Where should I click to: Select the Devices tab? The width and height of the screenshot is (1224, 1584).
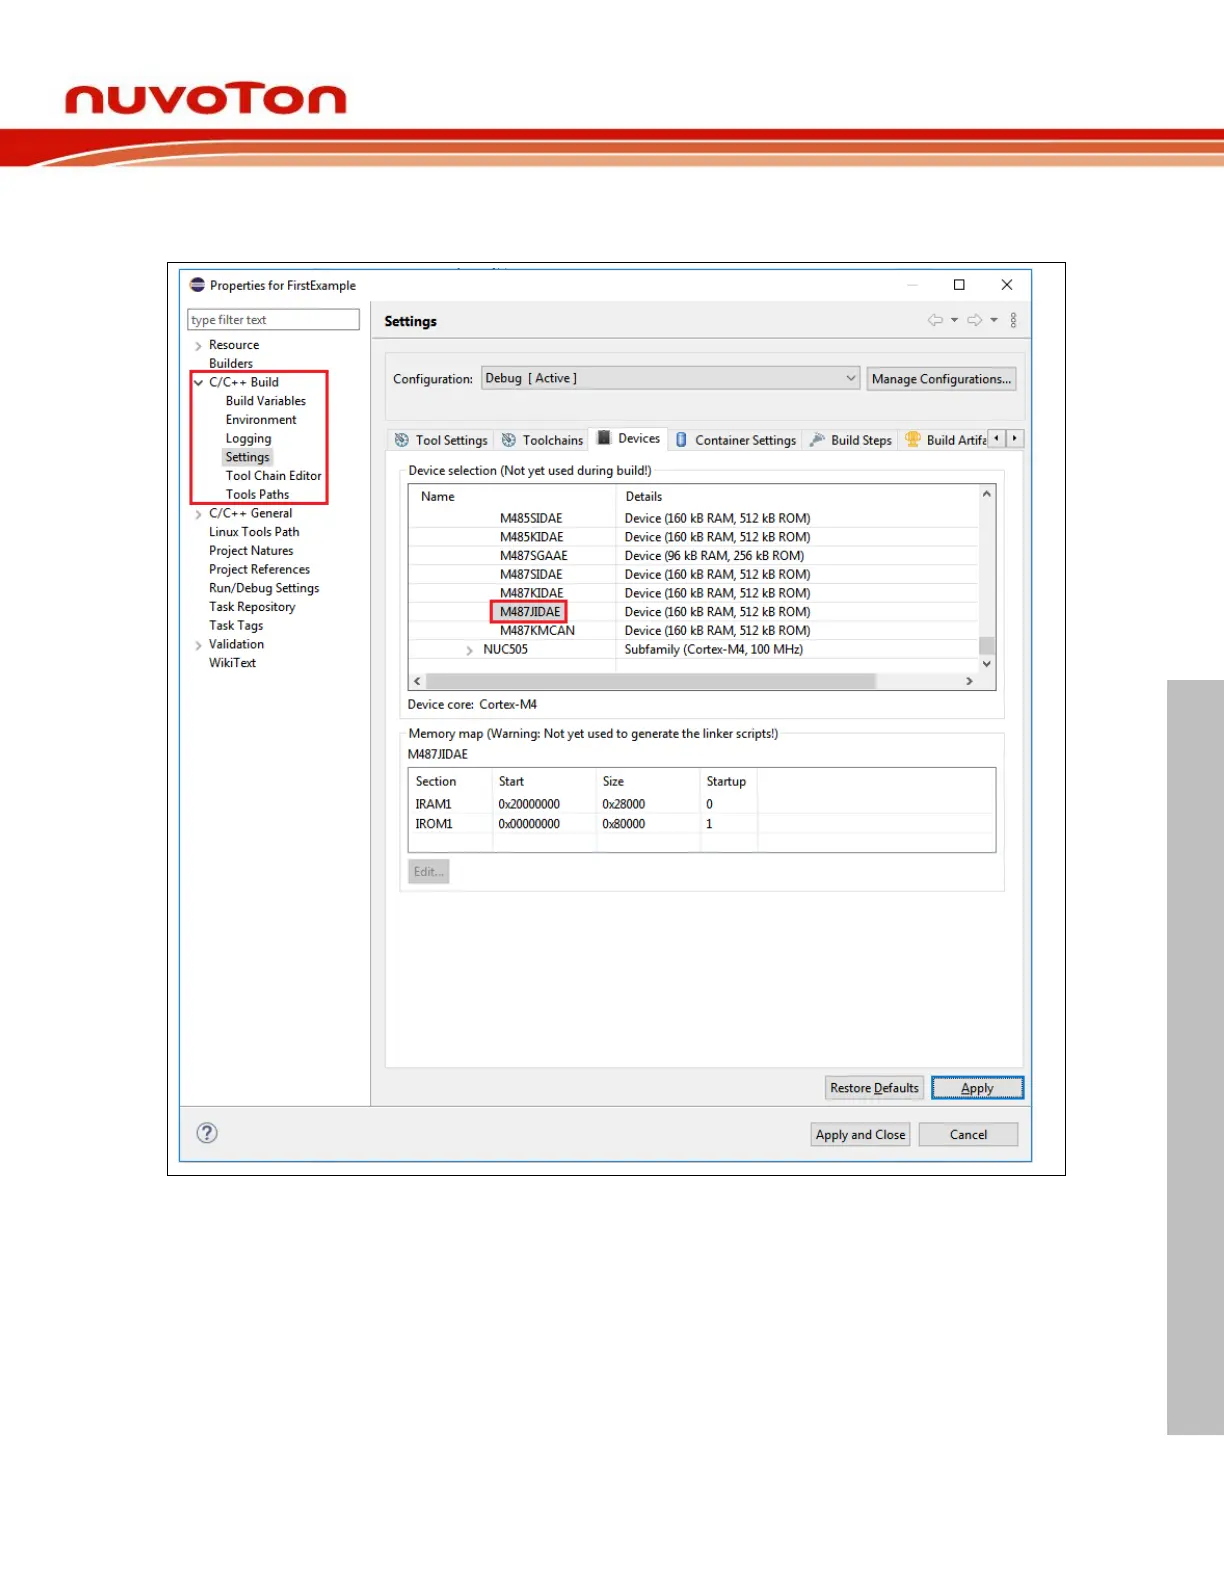629,438
